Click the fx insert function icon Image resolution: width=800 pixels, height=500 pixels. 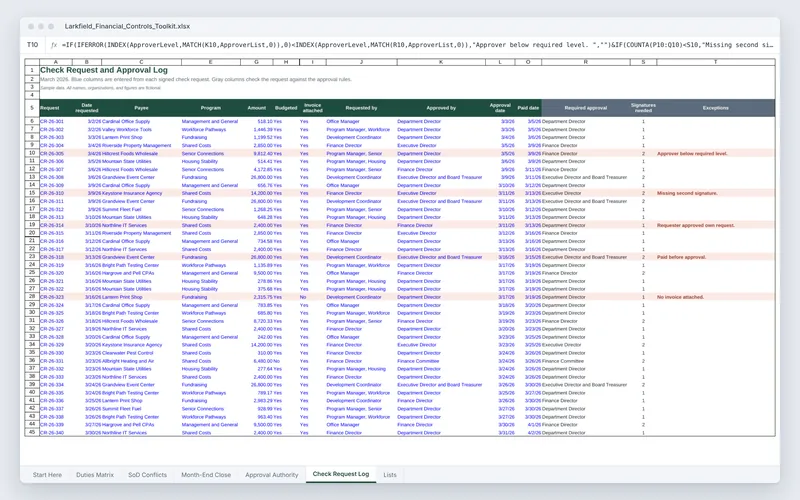click(54, 45)
